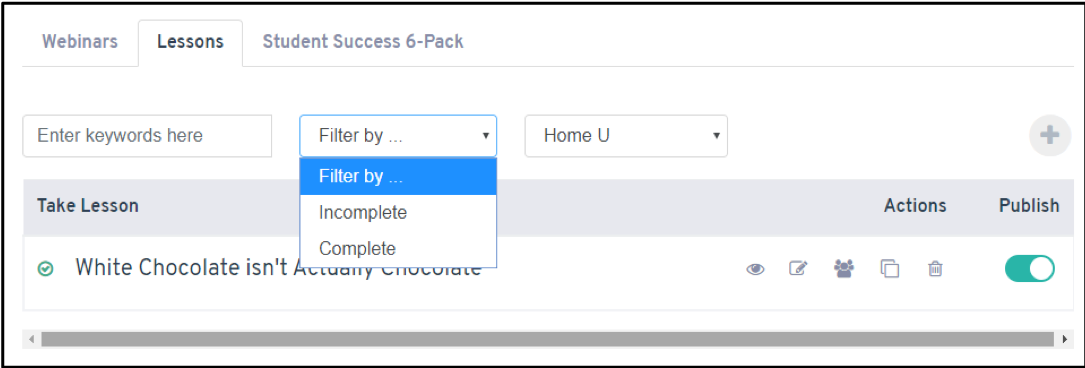Viewport: 1085px width, 368px height.
Task: Click the duplicate copy icon for the lesson
Action: 889,268
